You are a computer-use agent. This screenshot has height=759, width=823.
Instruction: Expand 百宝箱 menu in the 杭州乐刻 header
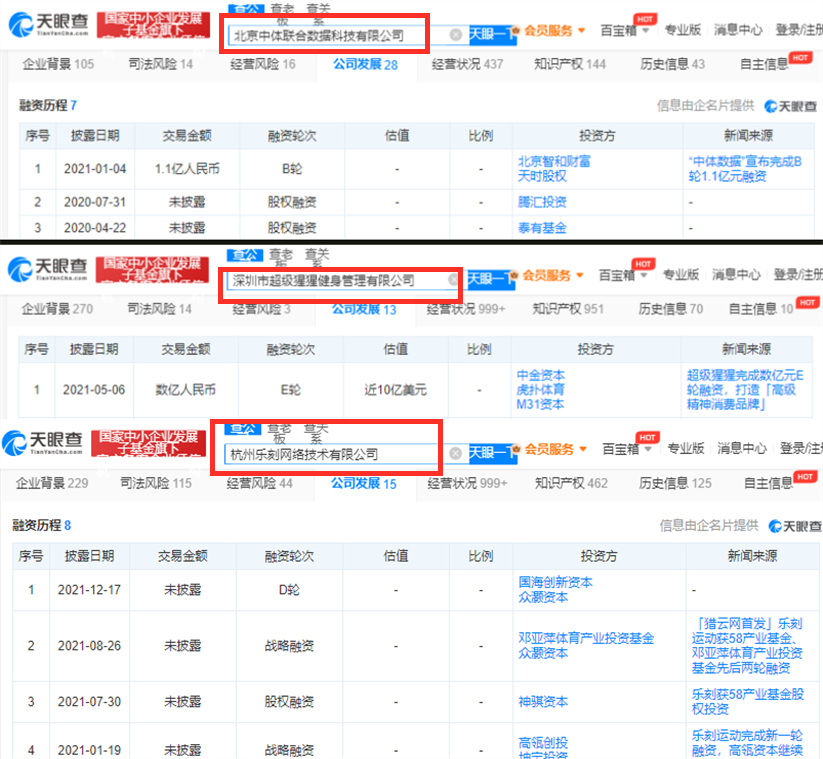pyautogui.click(x=627, y=449)
